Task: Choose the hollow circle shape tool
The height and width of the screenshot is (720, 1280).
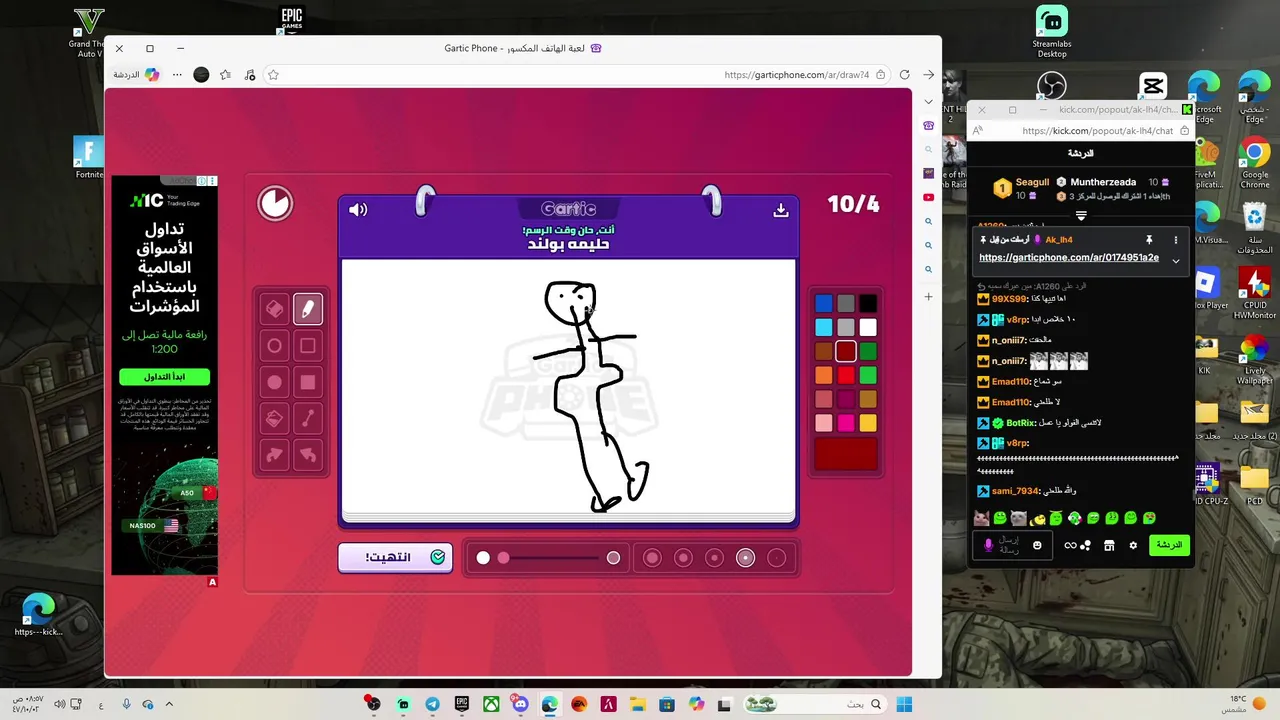Action: pos(274,346)
